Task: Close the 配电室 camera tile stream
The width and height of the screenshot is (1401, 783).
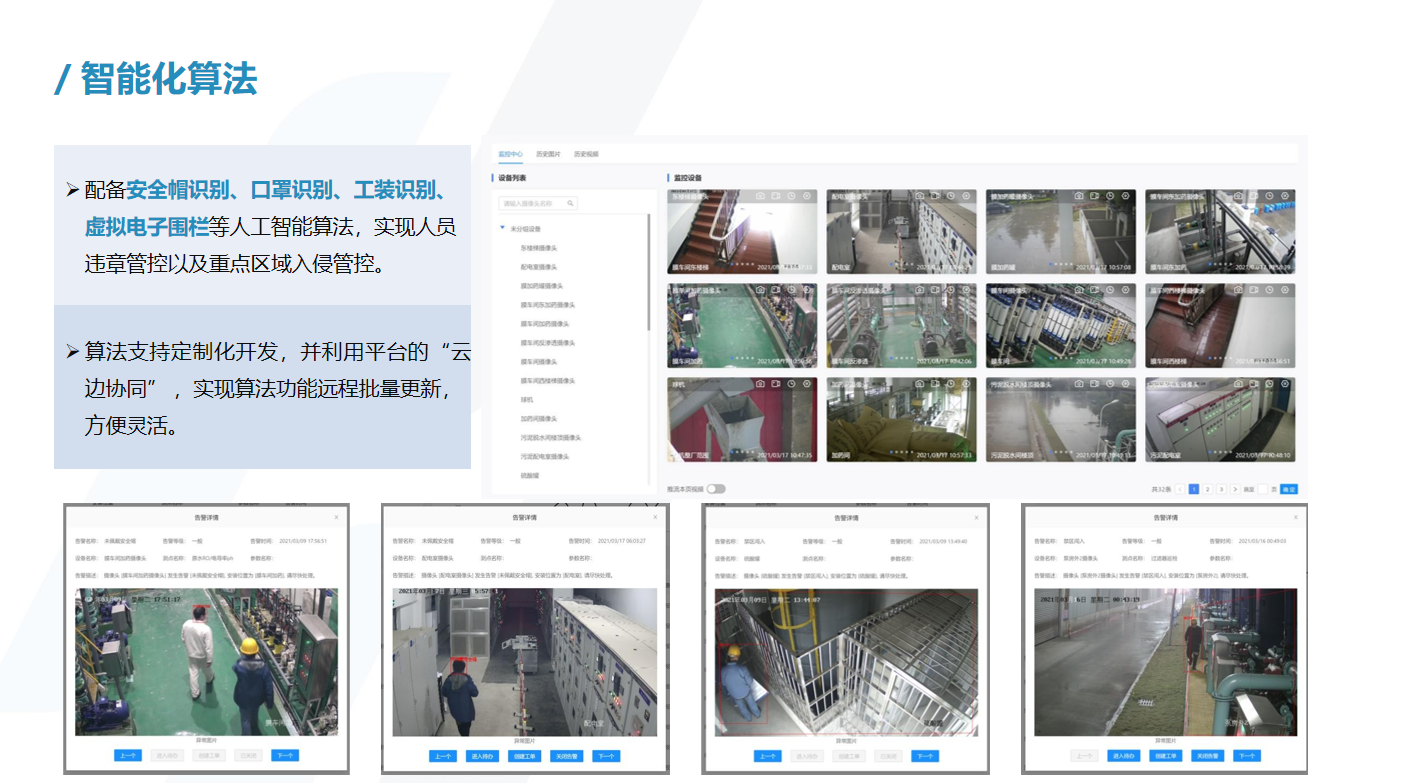Action: pyautogui.click(x=966, y=196)
